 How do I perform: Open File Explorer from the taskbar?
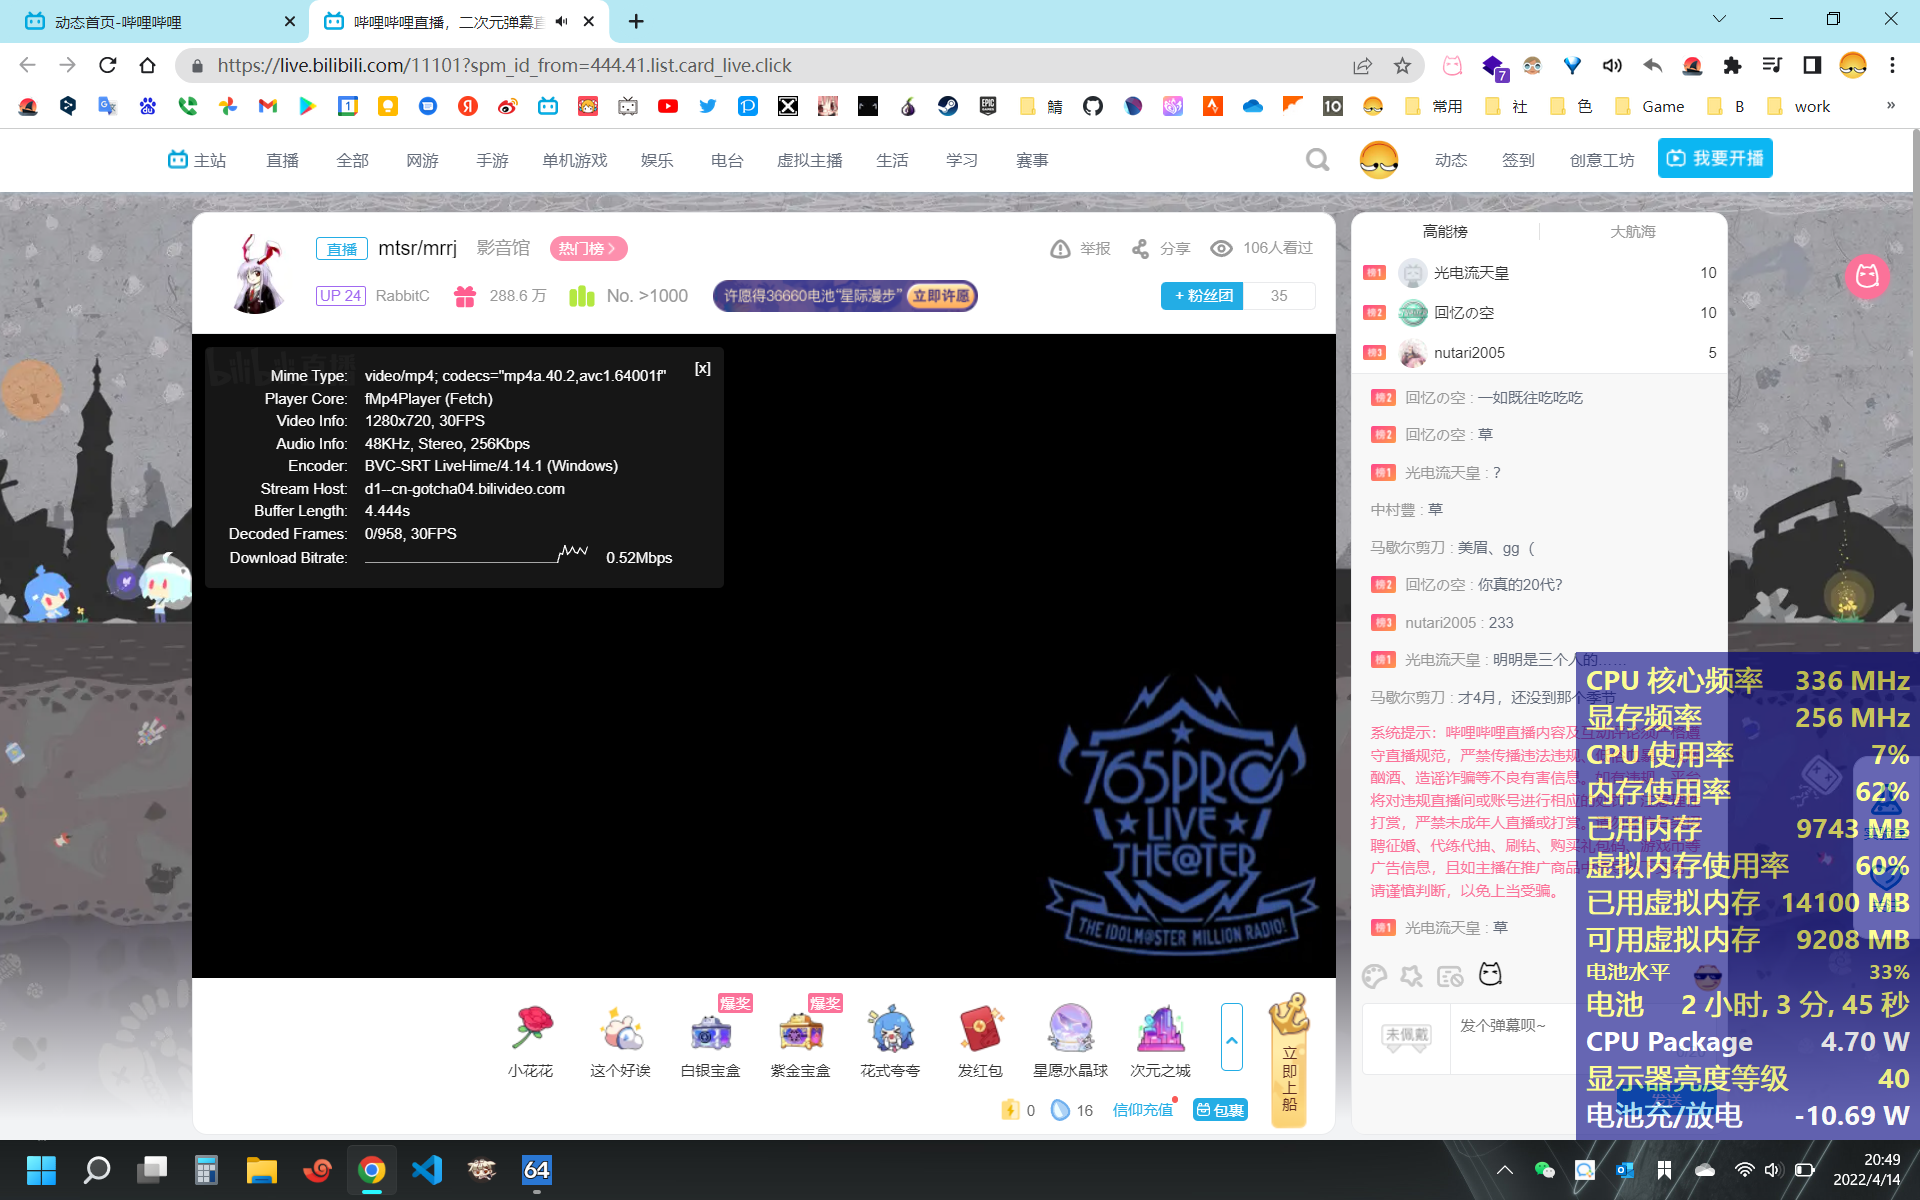pyautogui.click(x=262, y=1170)
